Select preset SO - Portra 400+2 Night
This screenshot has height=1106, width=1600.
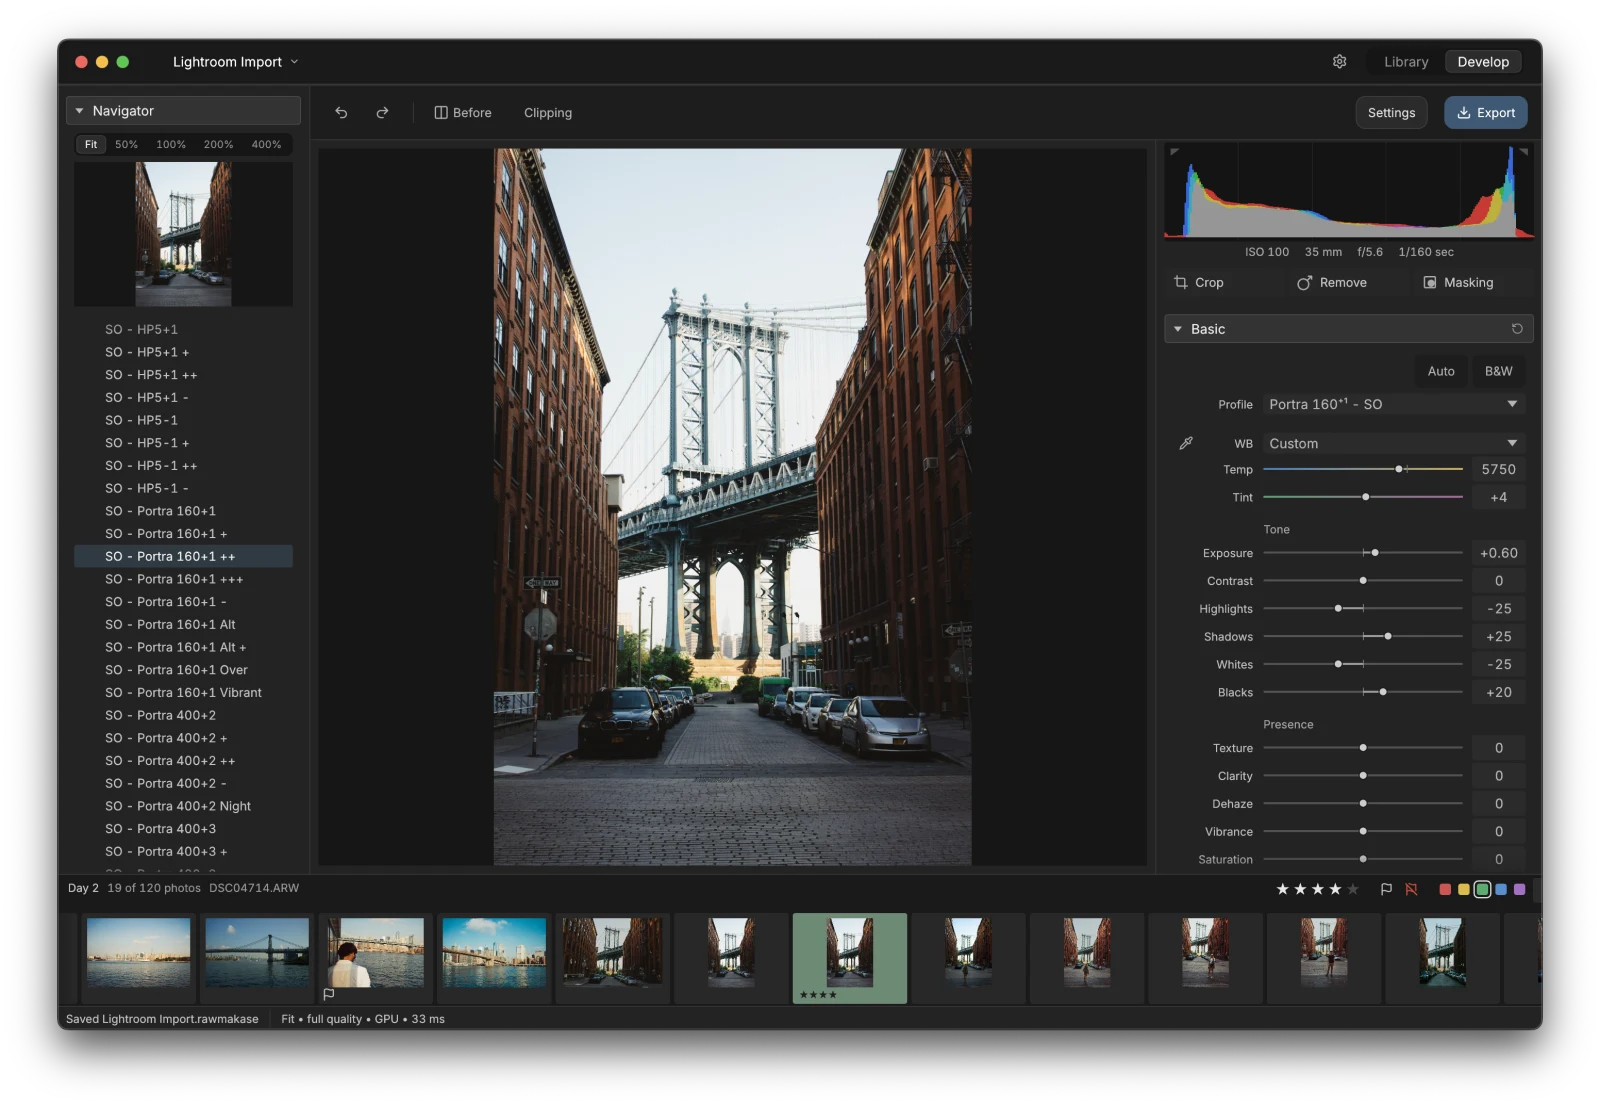(184, 806)
